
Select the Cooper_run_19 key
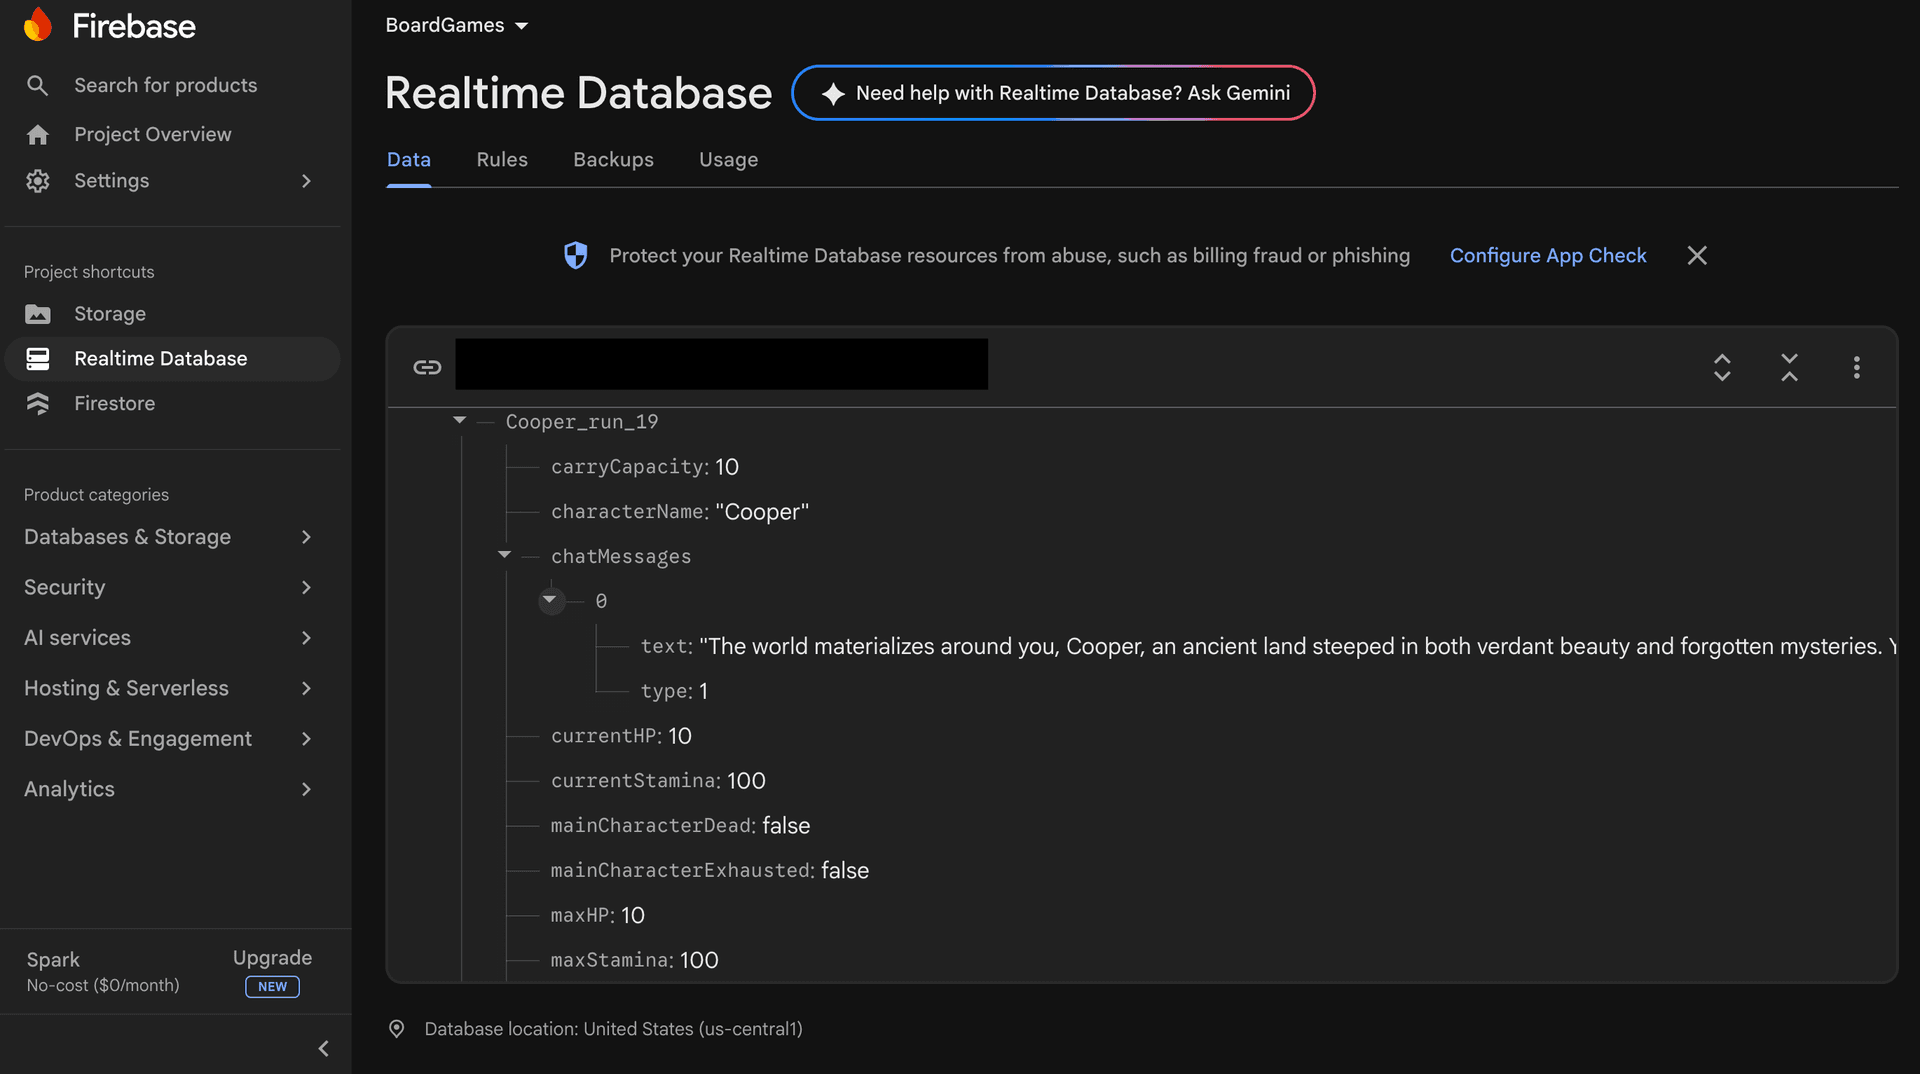[582, 422]
